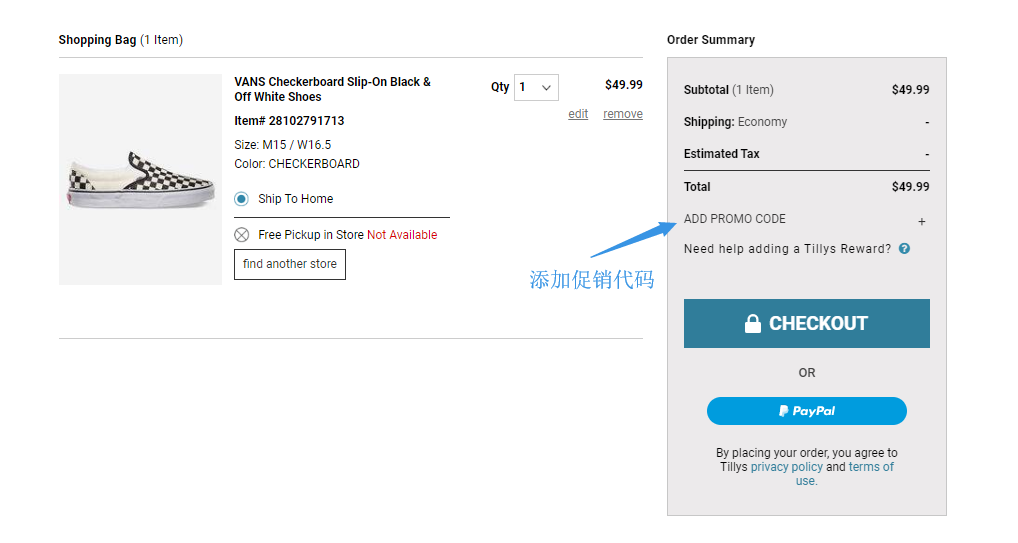Click the help question mark icon
1018x543 pixels.
coord(904,249)
